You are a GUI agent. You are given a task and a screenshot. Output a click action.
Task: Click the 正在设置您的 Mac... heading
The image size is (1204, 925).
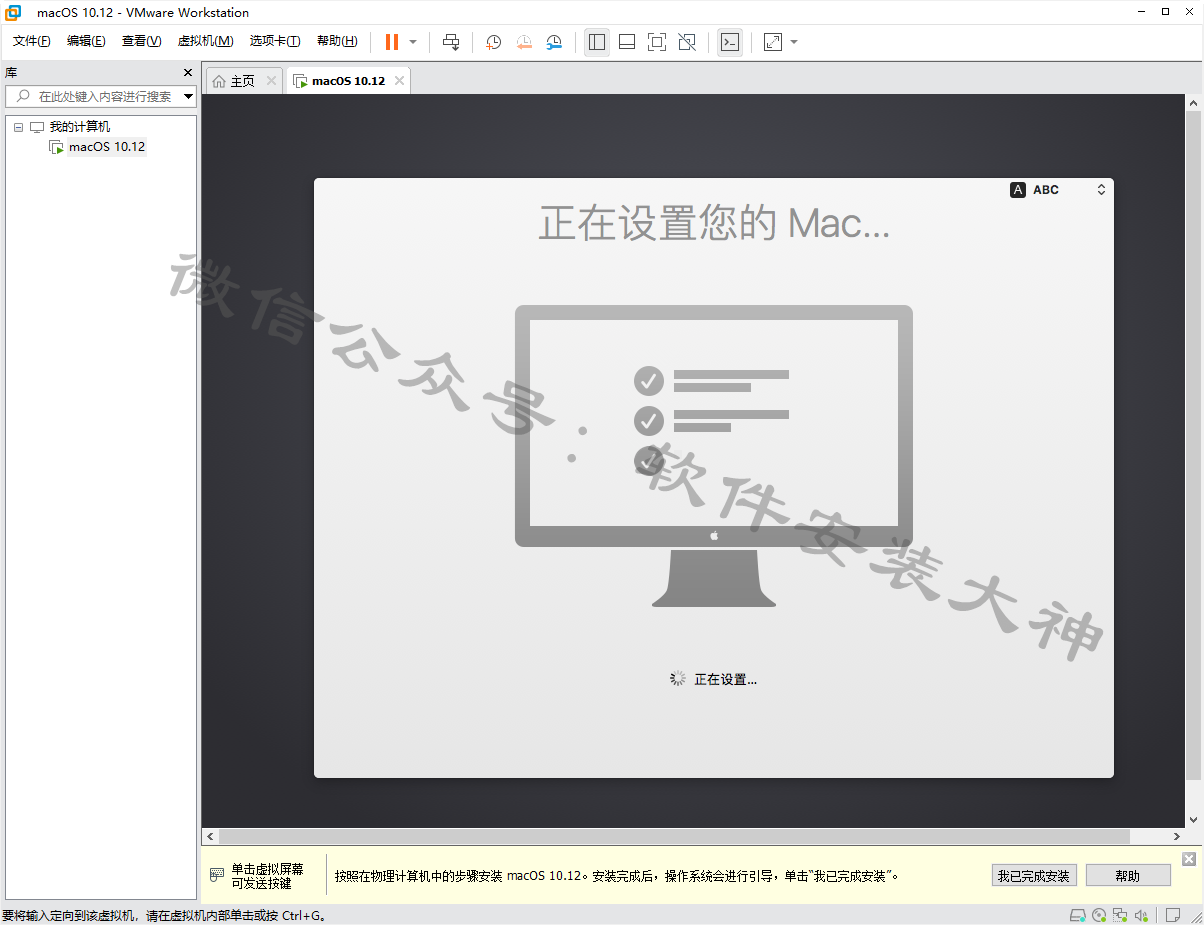tap(714, 223)
